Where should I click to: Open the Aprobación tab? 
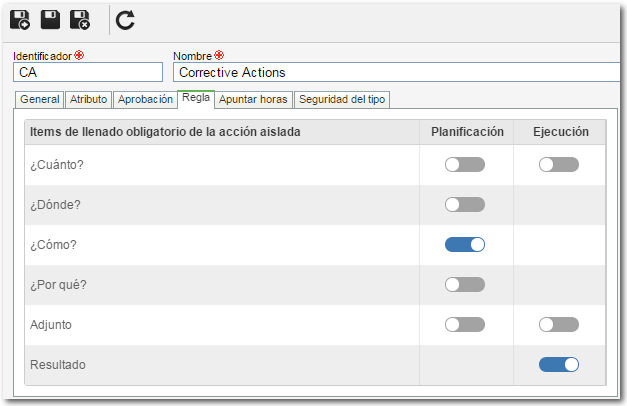tap(145, 99)
